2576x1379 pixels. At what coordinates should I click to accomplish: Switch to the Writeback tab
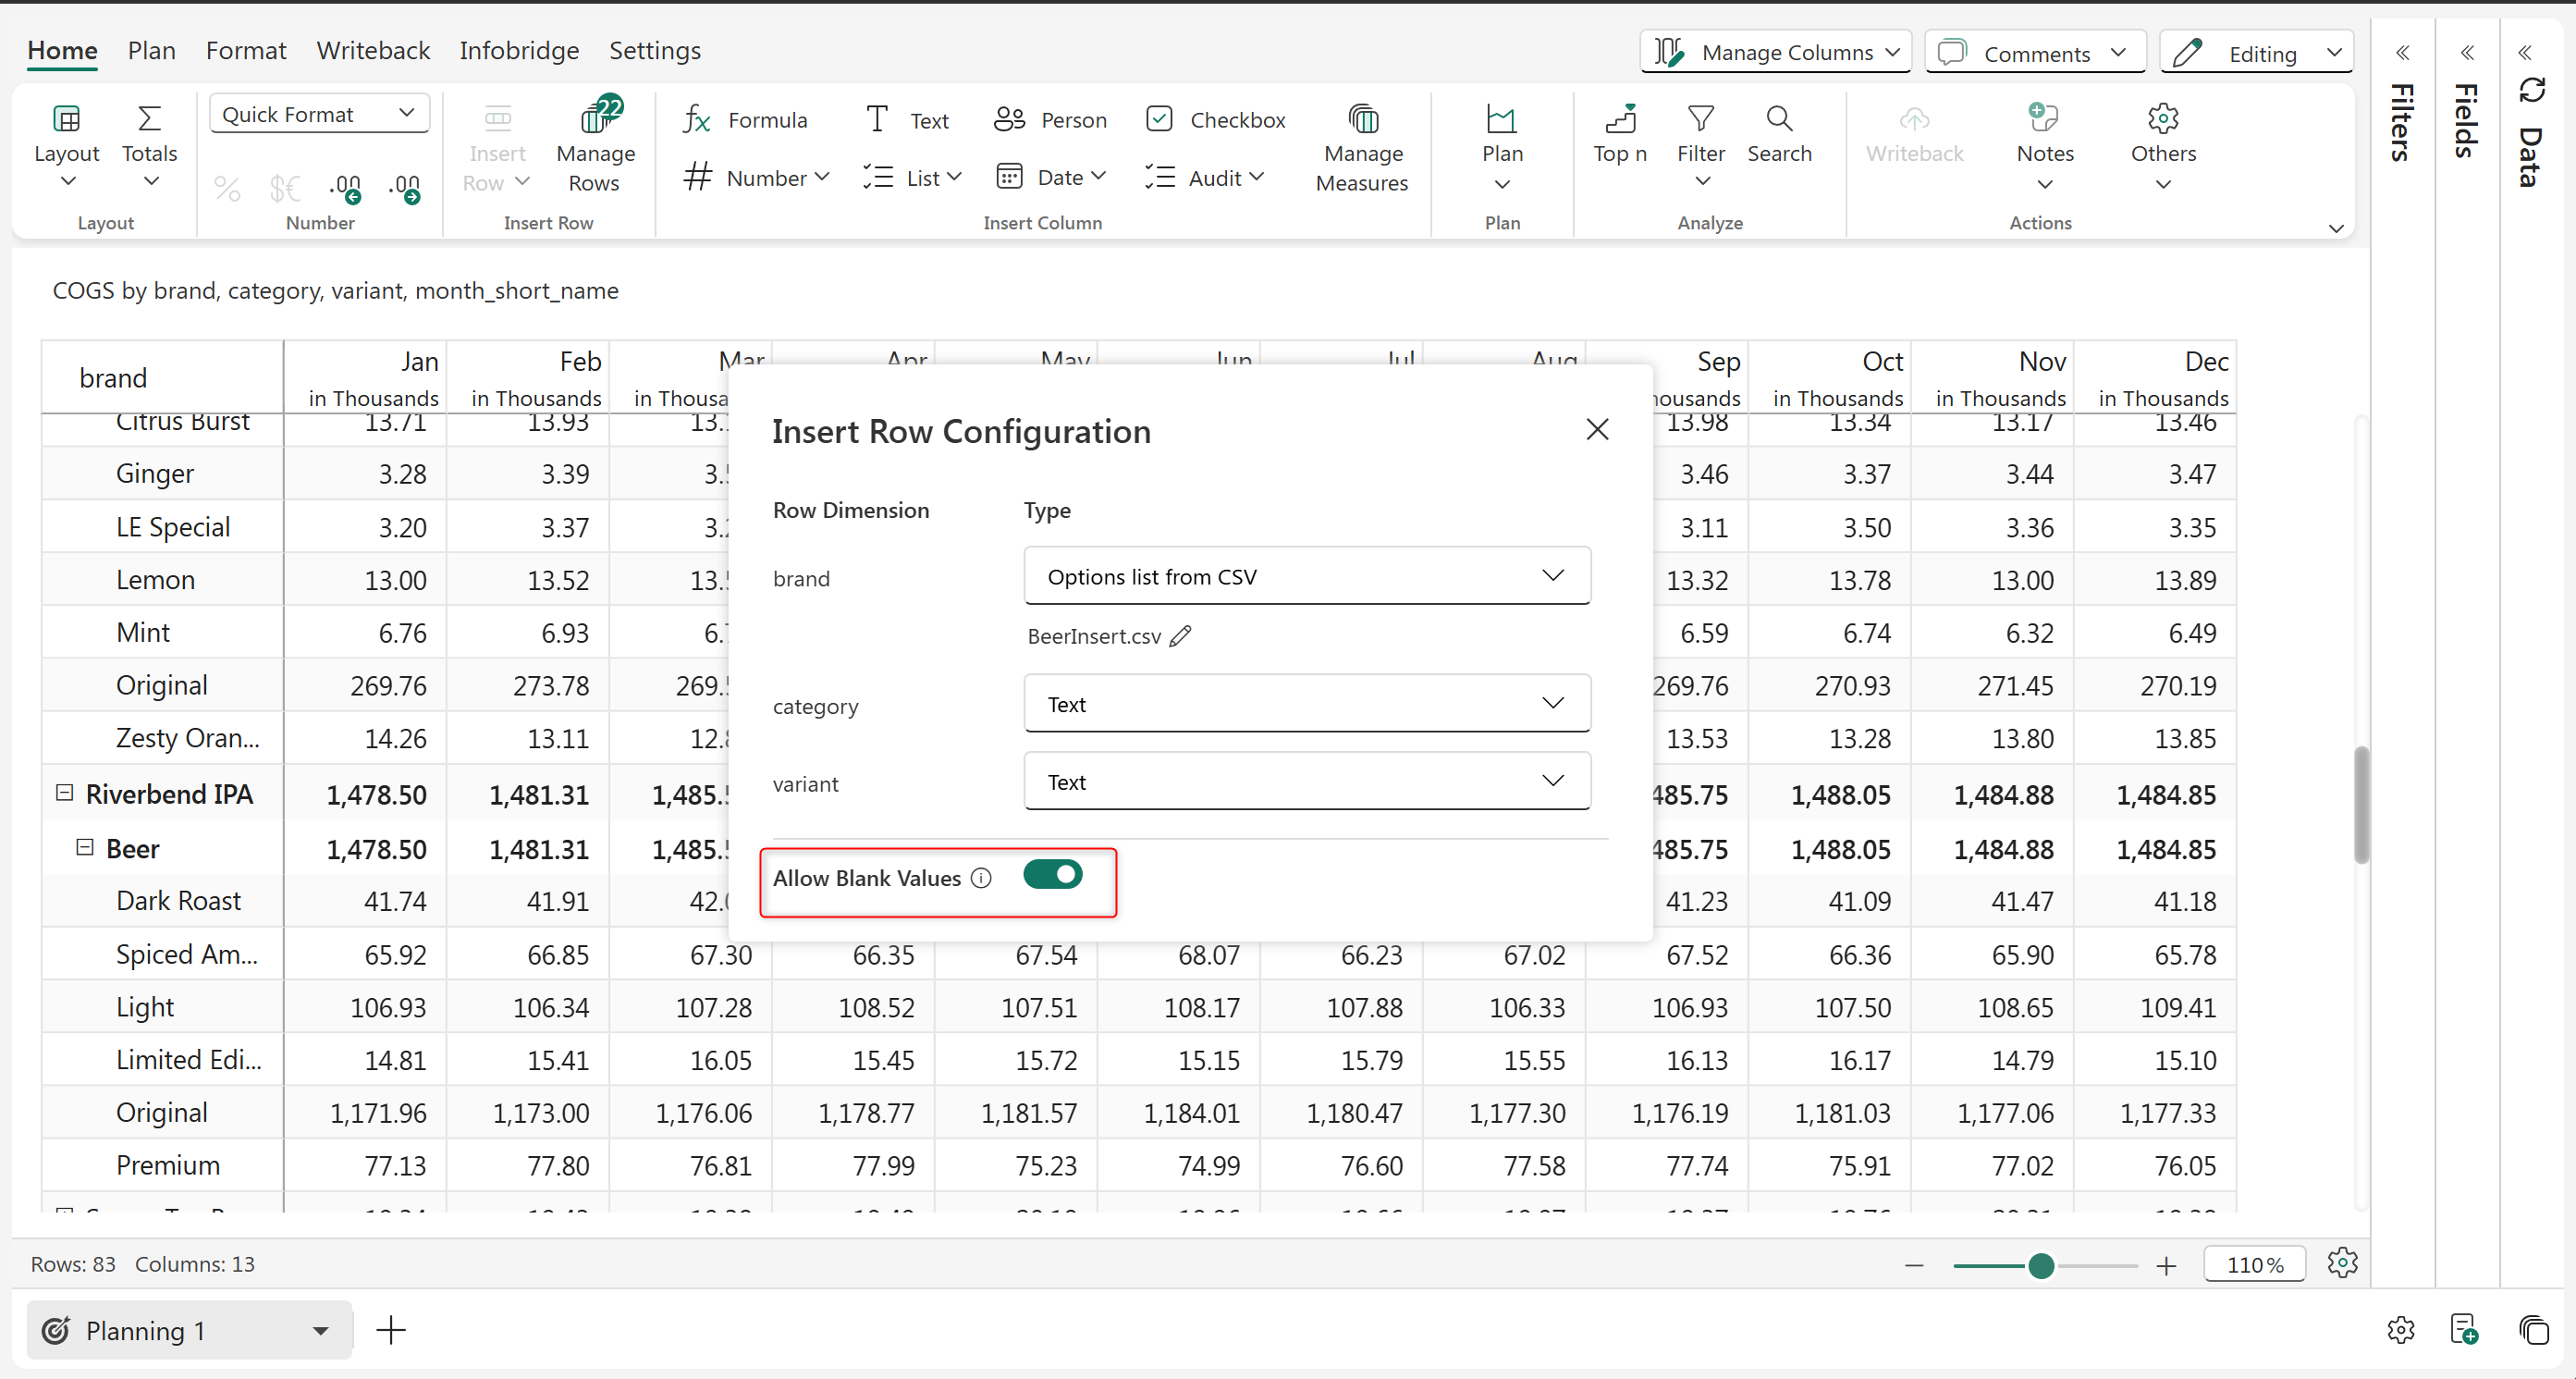point(372,50)
